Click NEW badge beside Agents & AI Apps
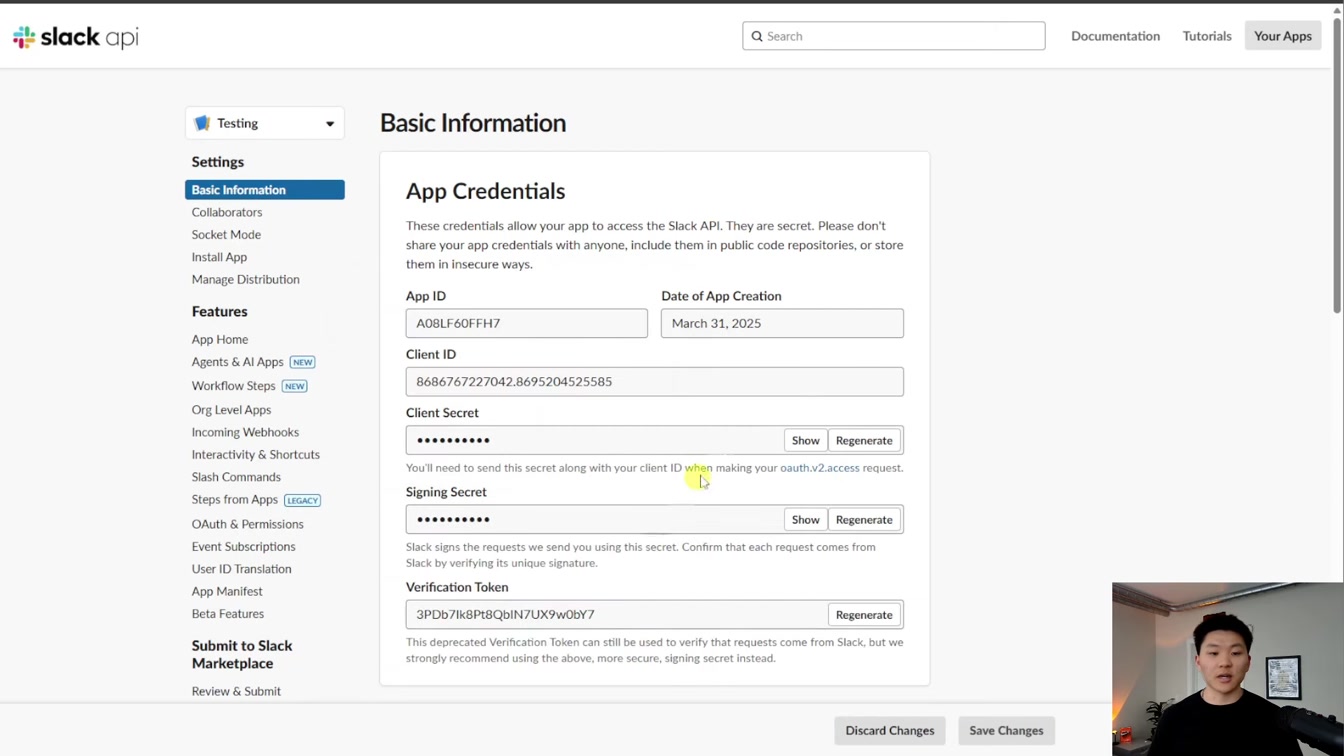The image size is (1344, 756). (x=302, y=362)
